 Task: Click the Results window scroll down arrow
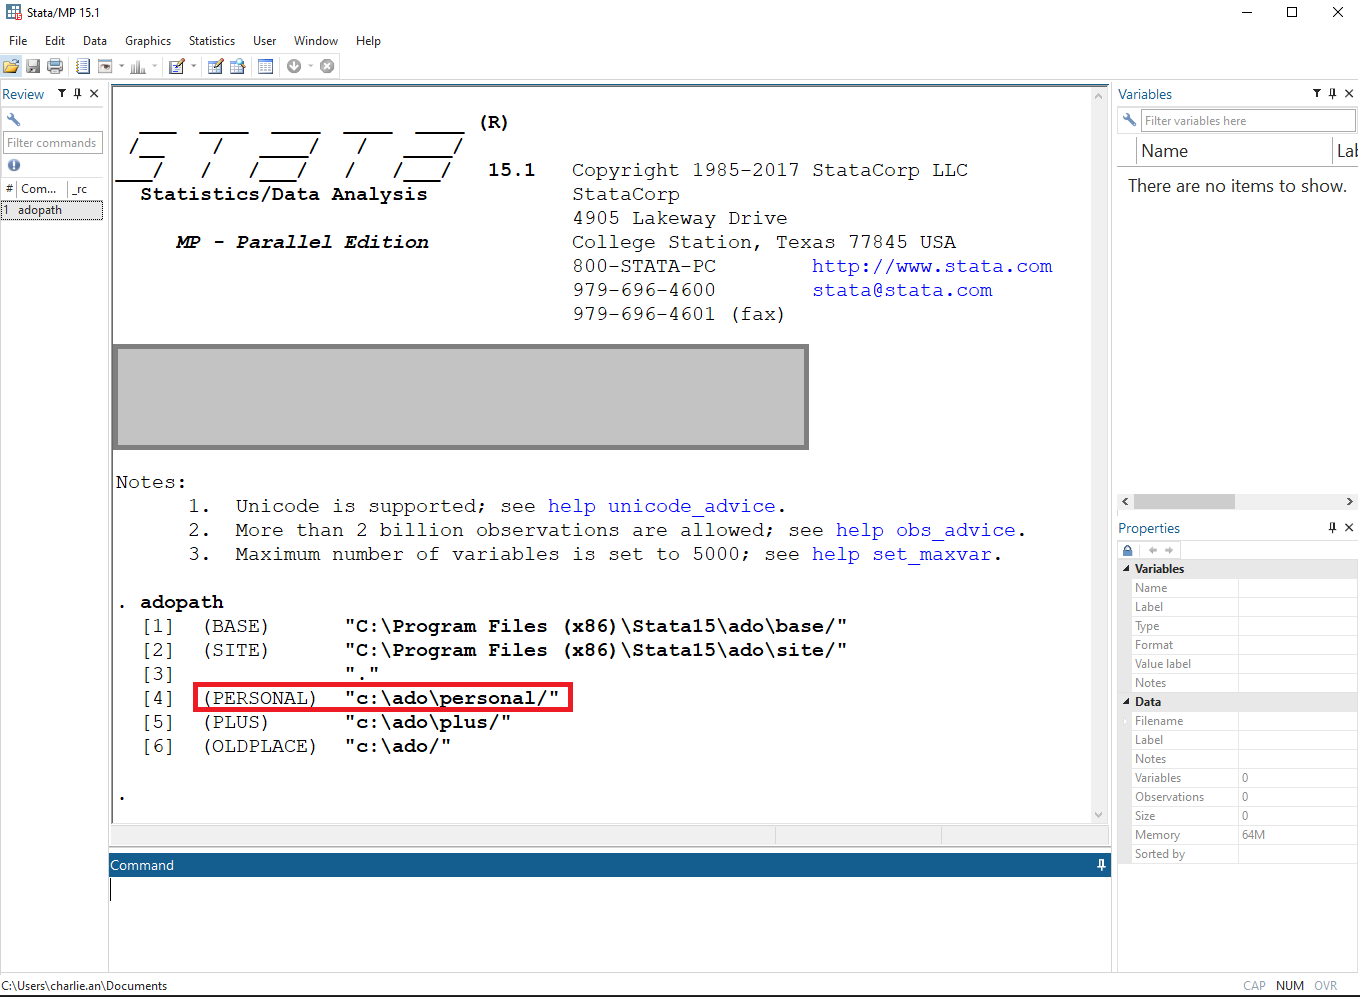(1099, 815)
